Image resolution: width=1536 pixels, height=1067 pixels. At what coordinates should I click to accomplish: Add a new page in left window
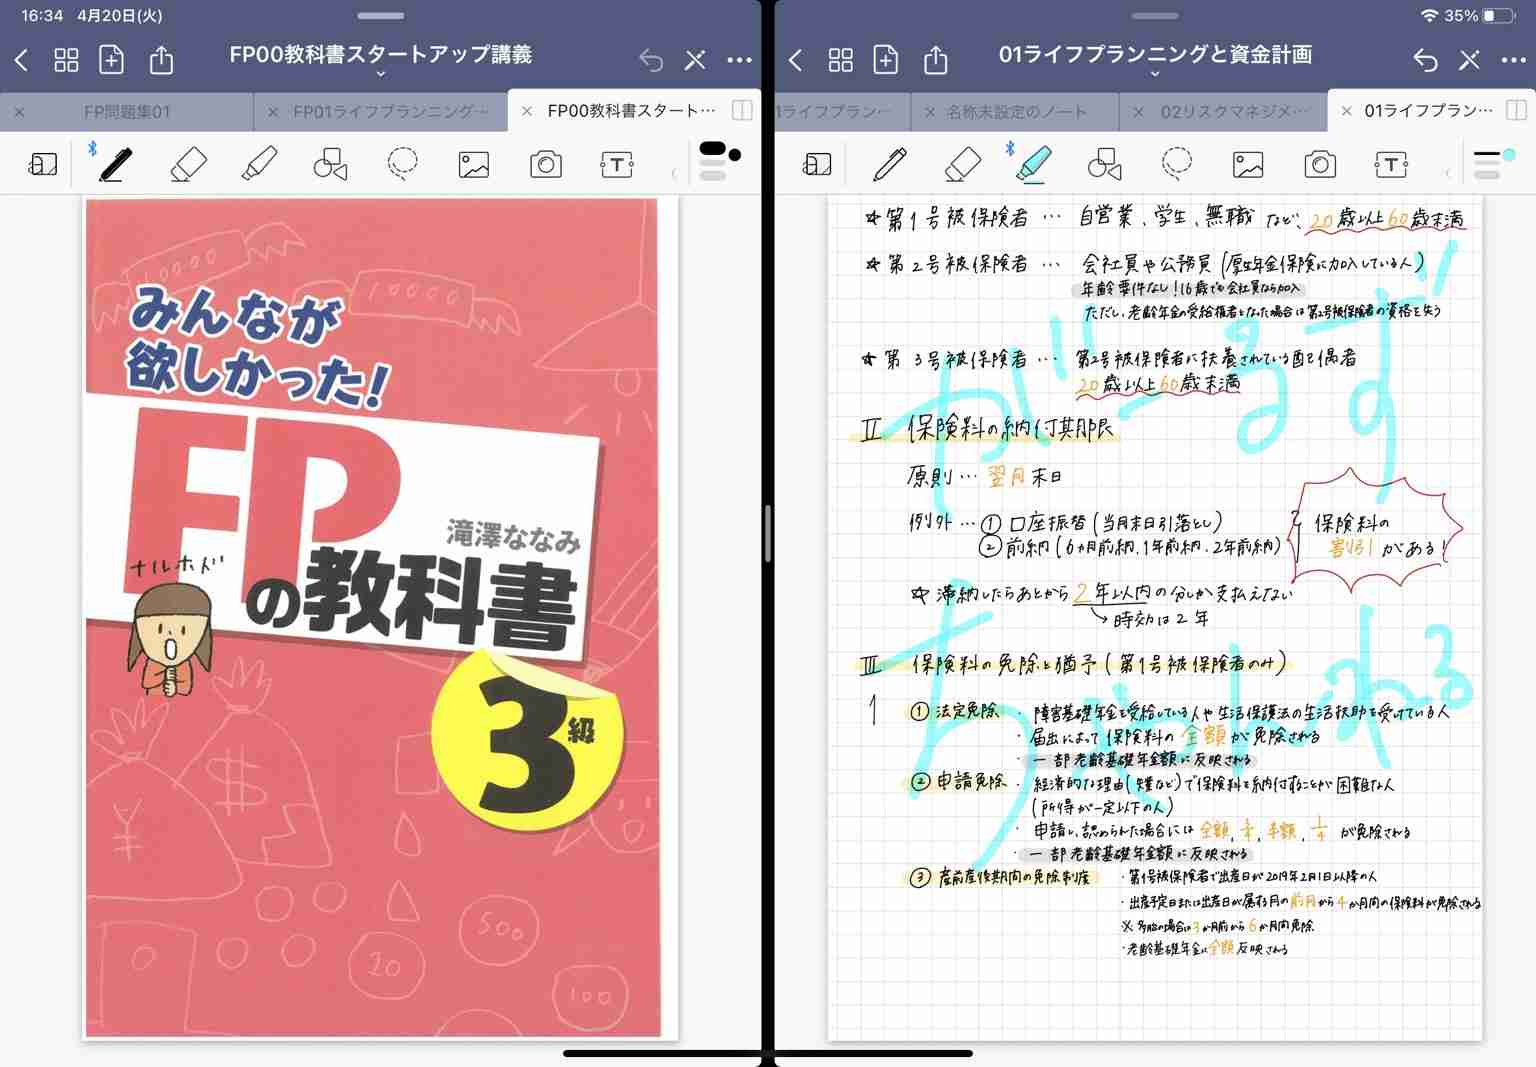click(111, 60)
